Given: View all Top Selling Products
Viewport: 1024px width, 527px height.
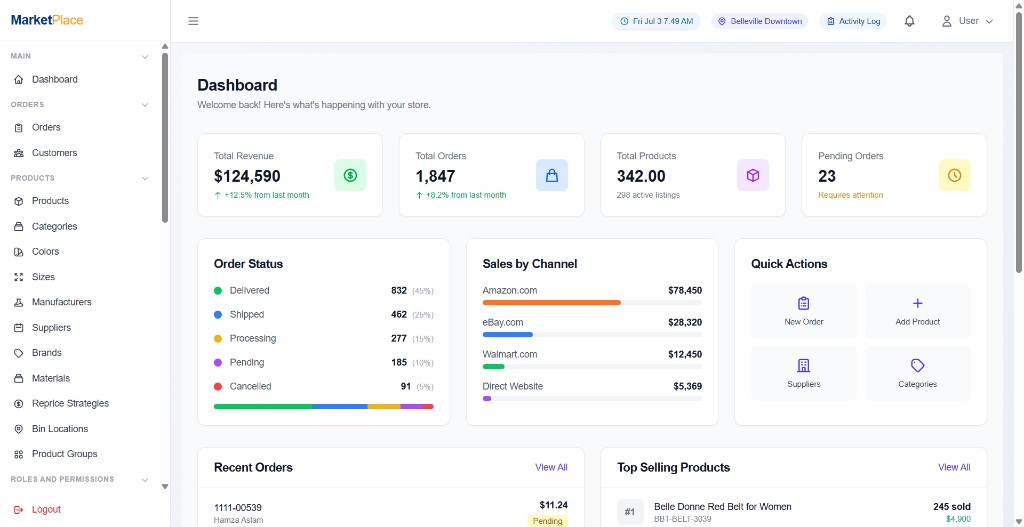Looking at the screenshot, I should tap(954, 468).
